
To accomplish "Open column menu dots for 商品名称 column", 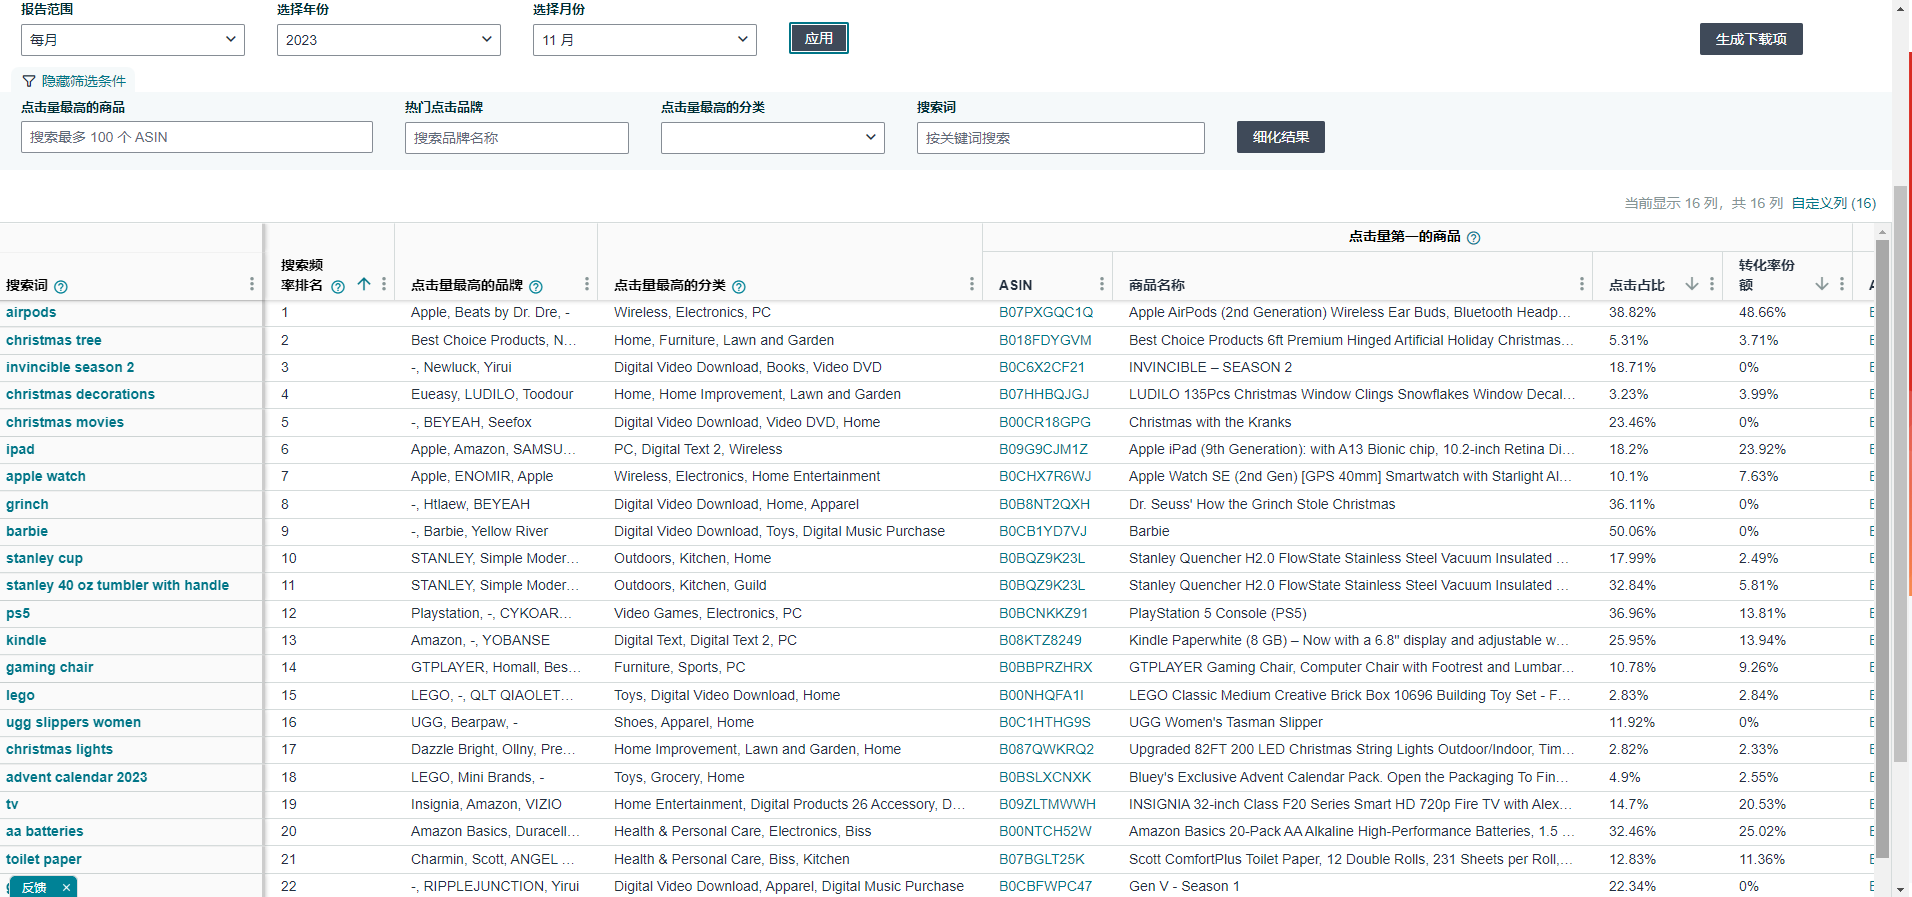I will 1582,285.
